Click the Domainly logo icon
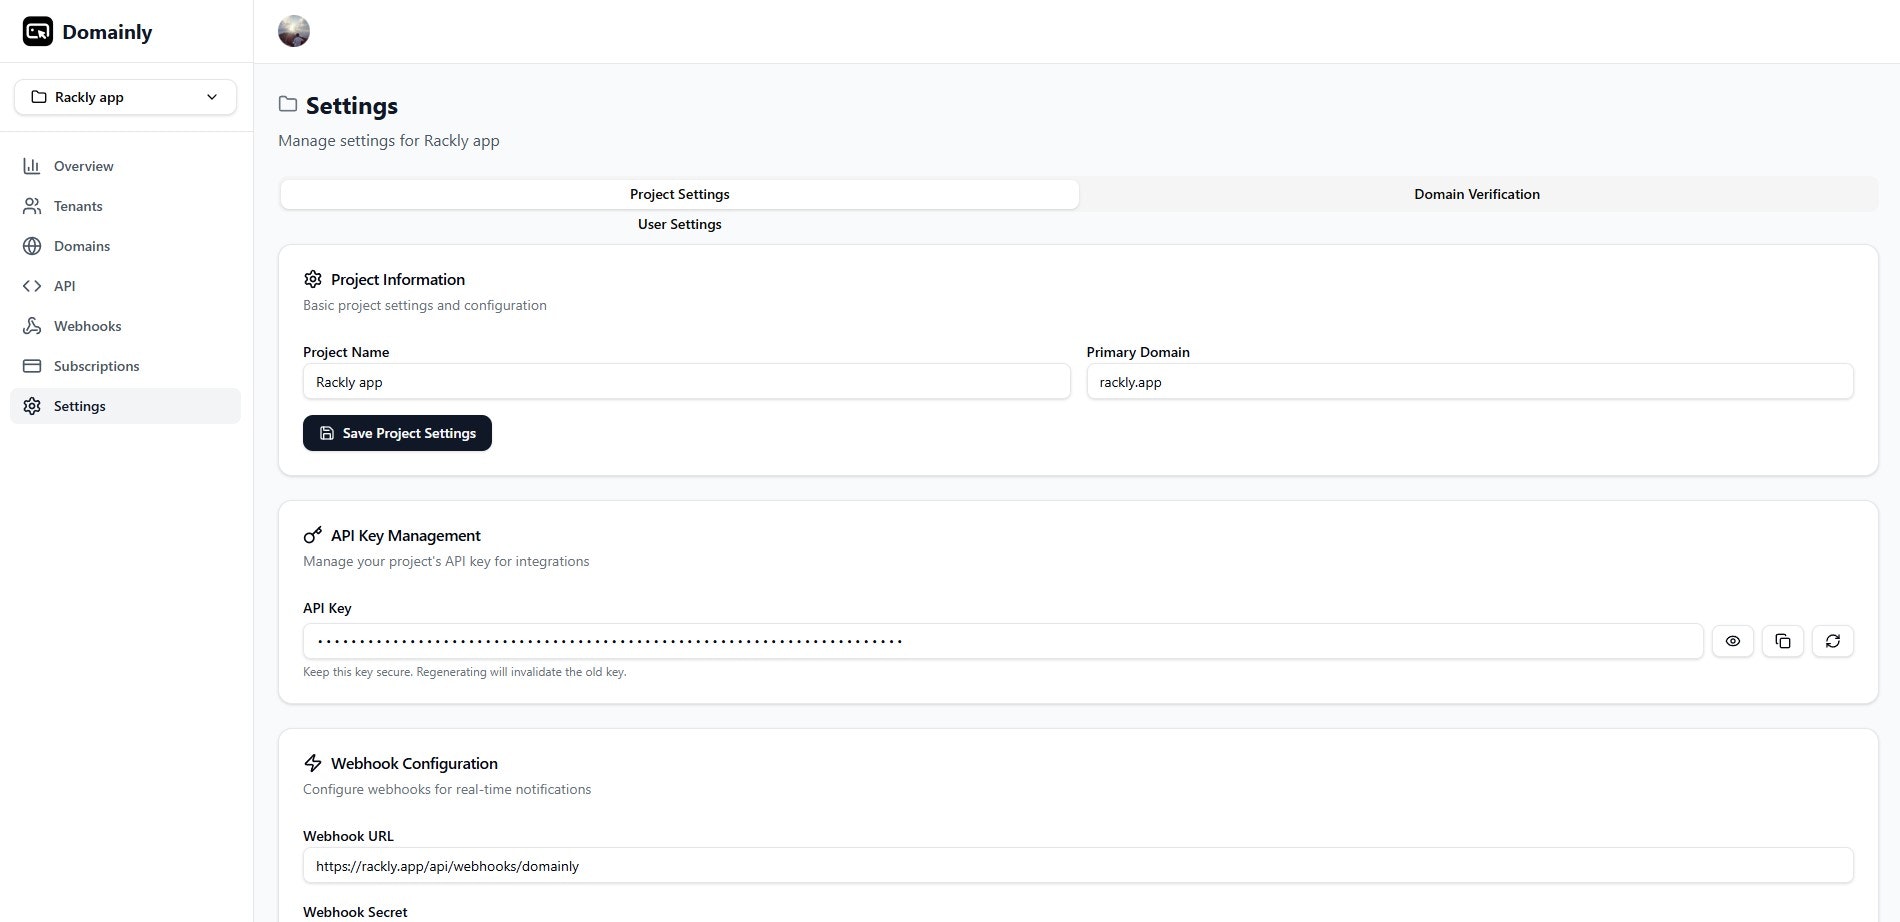 click(x=38, y=32)
